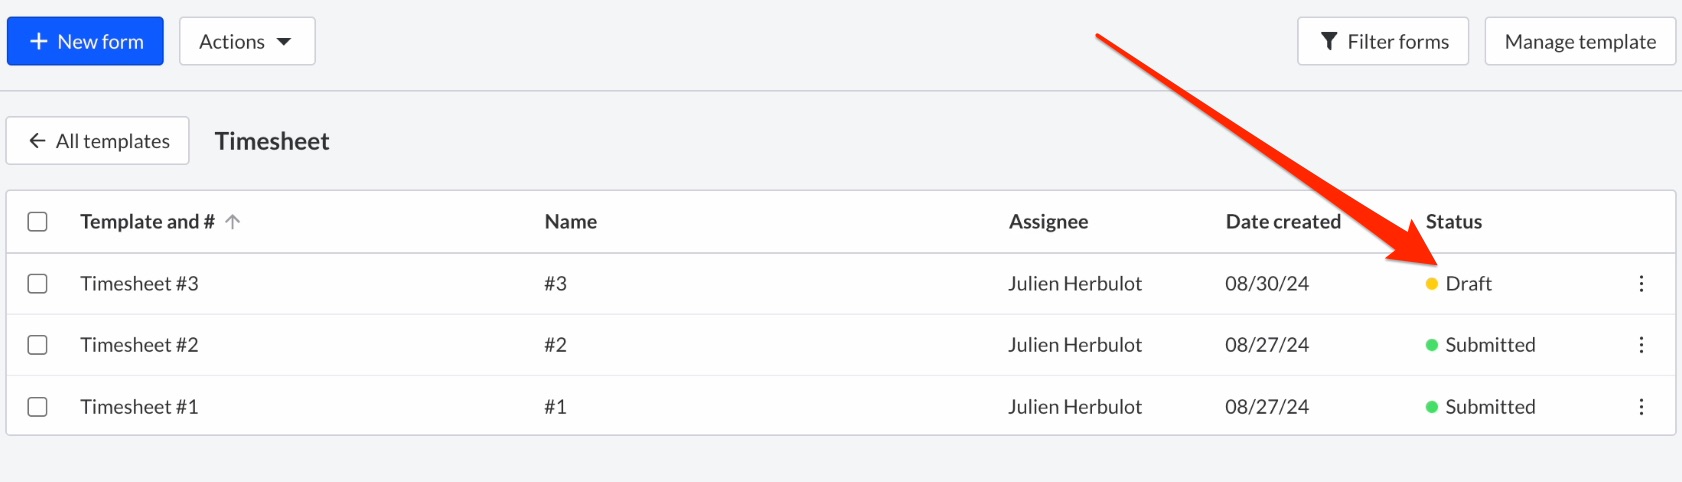This screenshot has width=1682, height=482.
Task: Open three-dot menu for Timesheet #2
Action: point(1641,345)
